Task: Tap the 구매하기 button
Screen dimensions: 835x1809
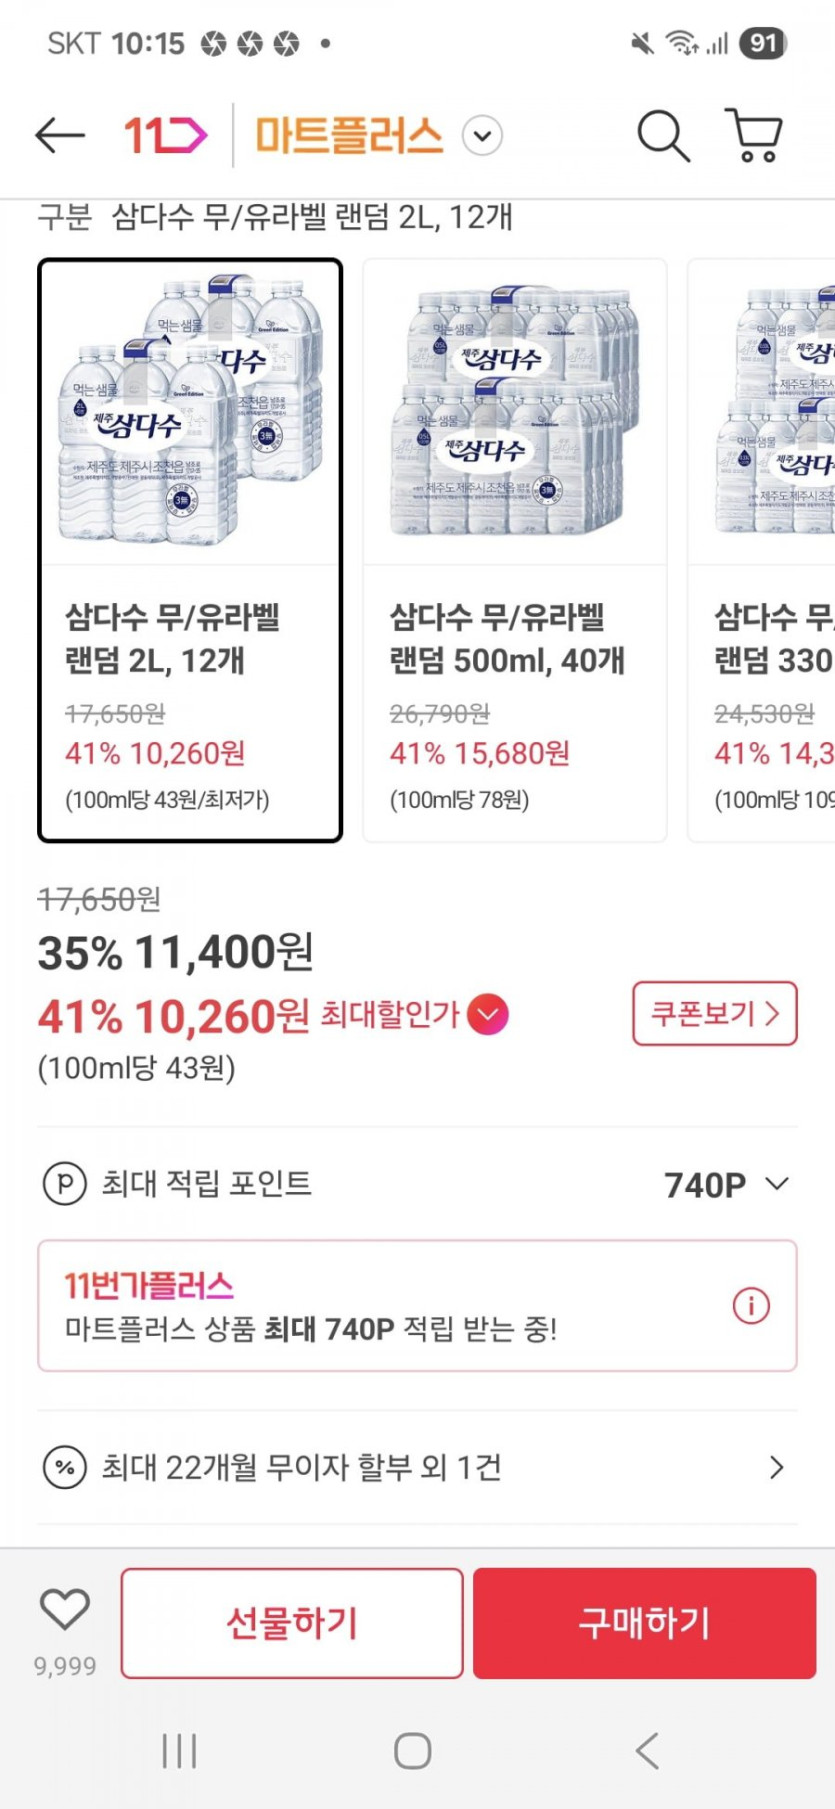Action: pyautogui.click(x=644, y=1622)
